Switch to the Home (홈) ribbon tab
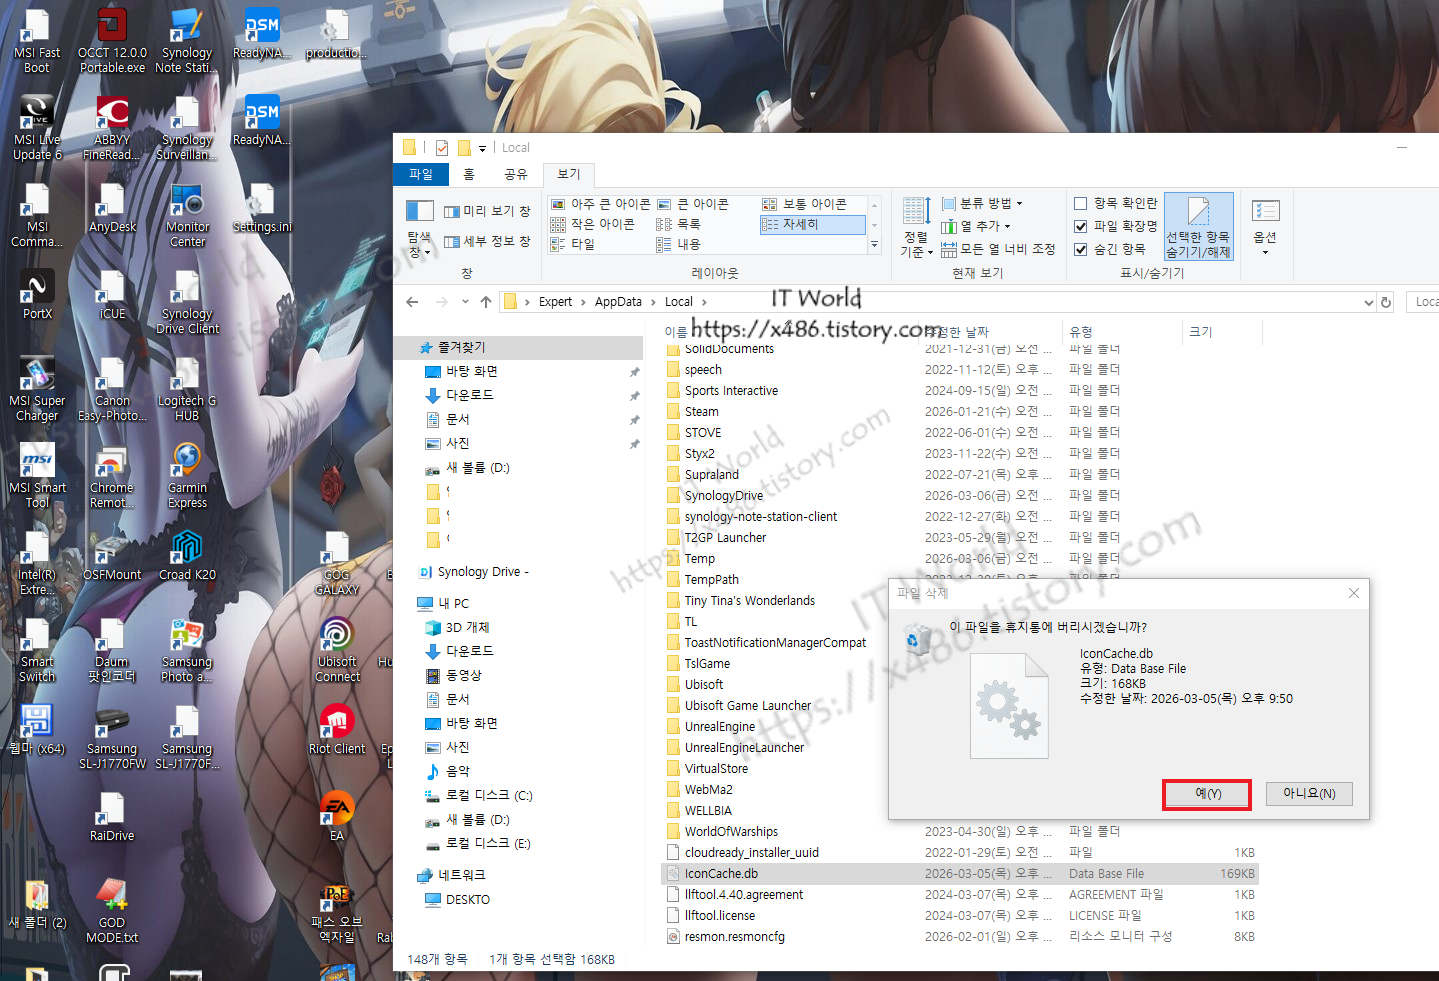This screenshot has height=981, width=1439. pos(469,174)
